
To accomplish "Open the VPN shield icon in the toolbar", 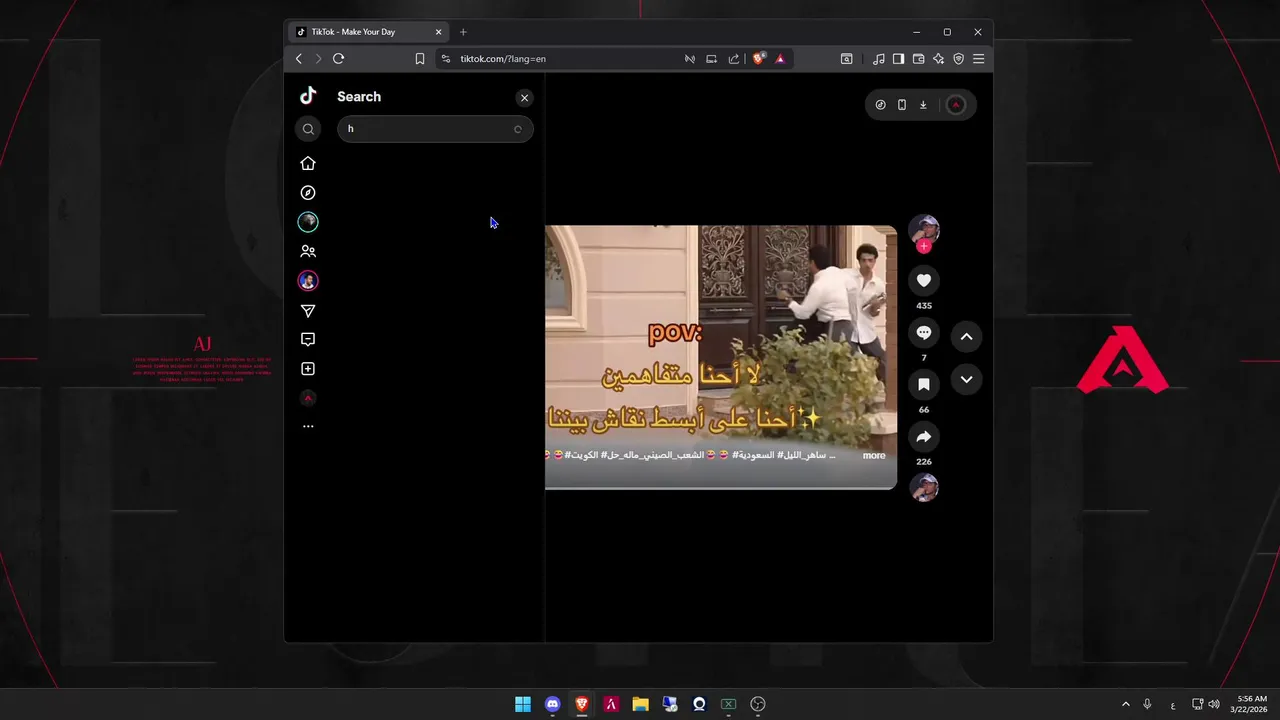I will (958, 59).
